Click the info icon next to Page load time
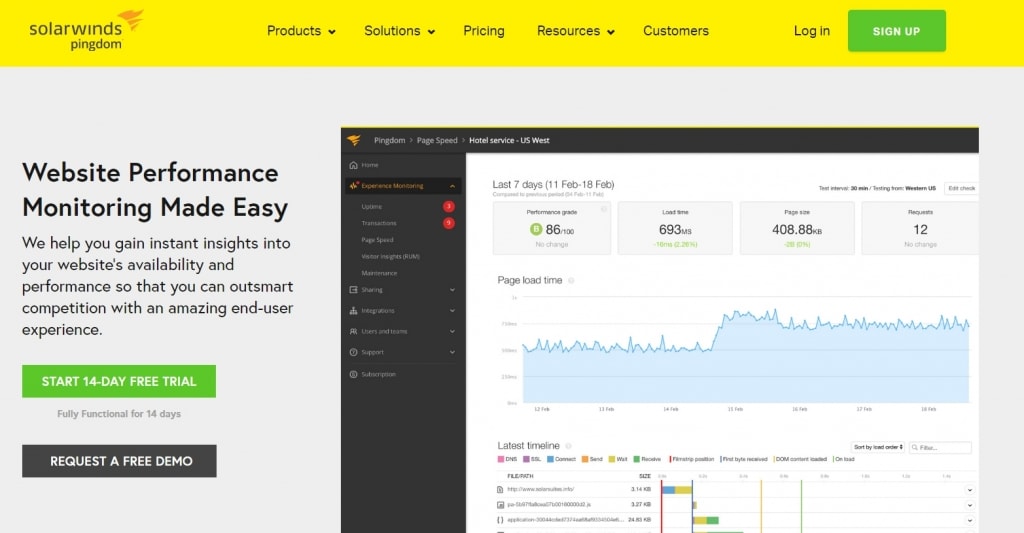Viewport: 1024px width, 533px height. point(571,280)
